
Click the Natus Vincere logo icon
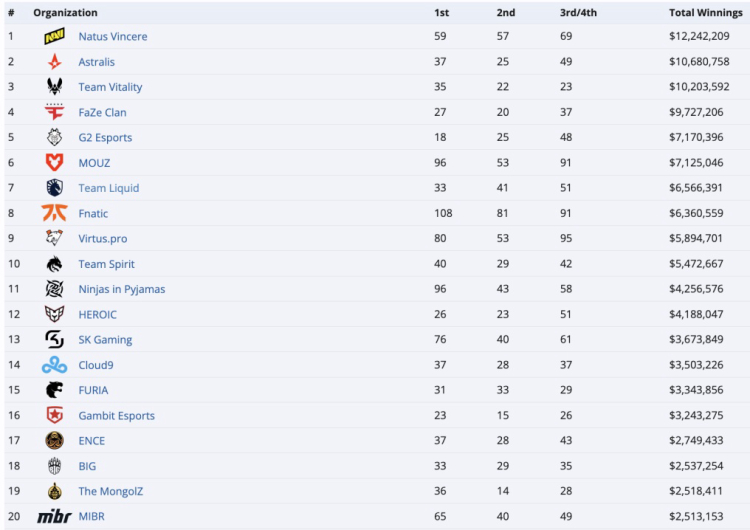pos(54,37)
